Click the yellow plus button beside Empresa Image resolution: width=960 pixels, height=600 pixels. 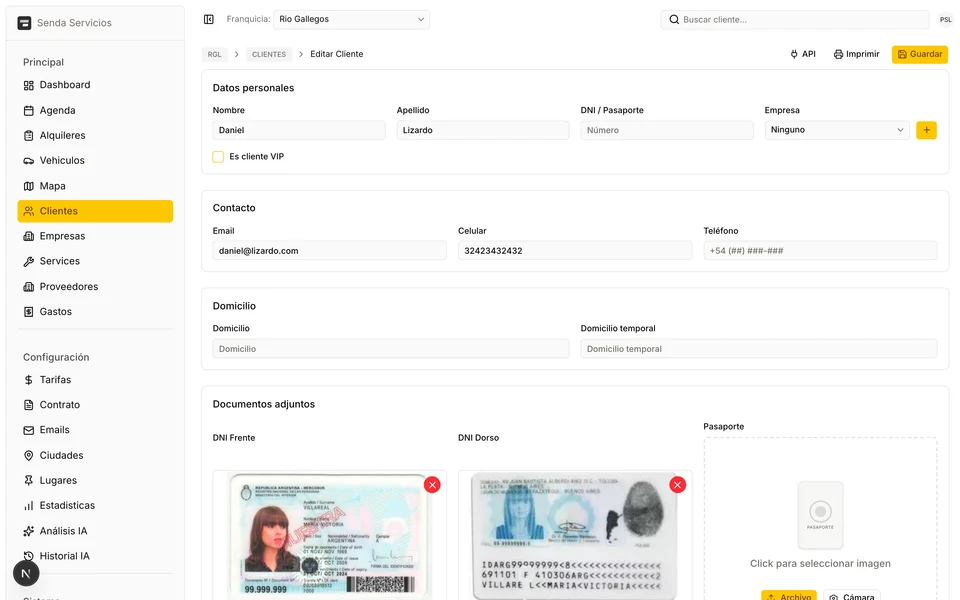tap(926, 130)
